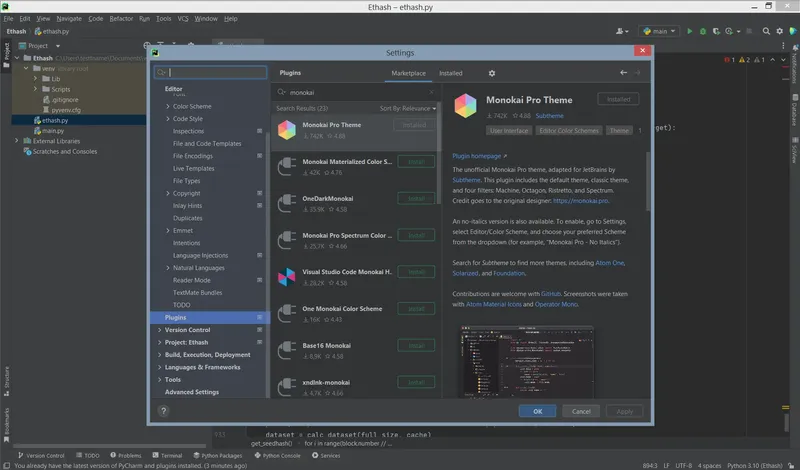Click the Settings help question mark icon
This screenshot has height=470, width=800.
pyautogui.click(x=163, y=411)
